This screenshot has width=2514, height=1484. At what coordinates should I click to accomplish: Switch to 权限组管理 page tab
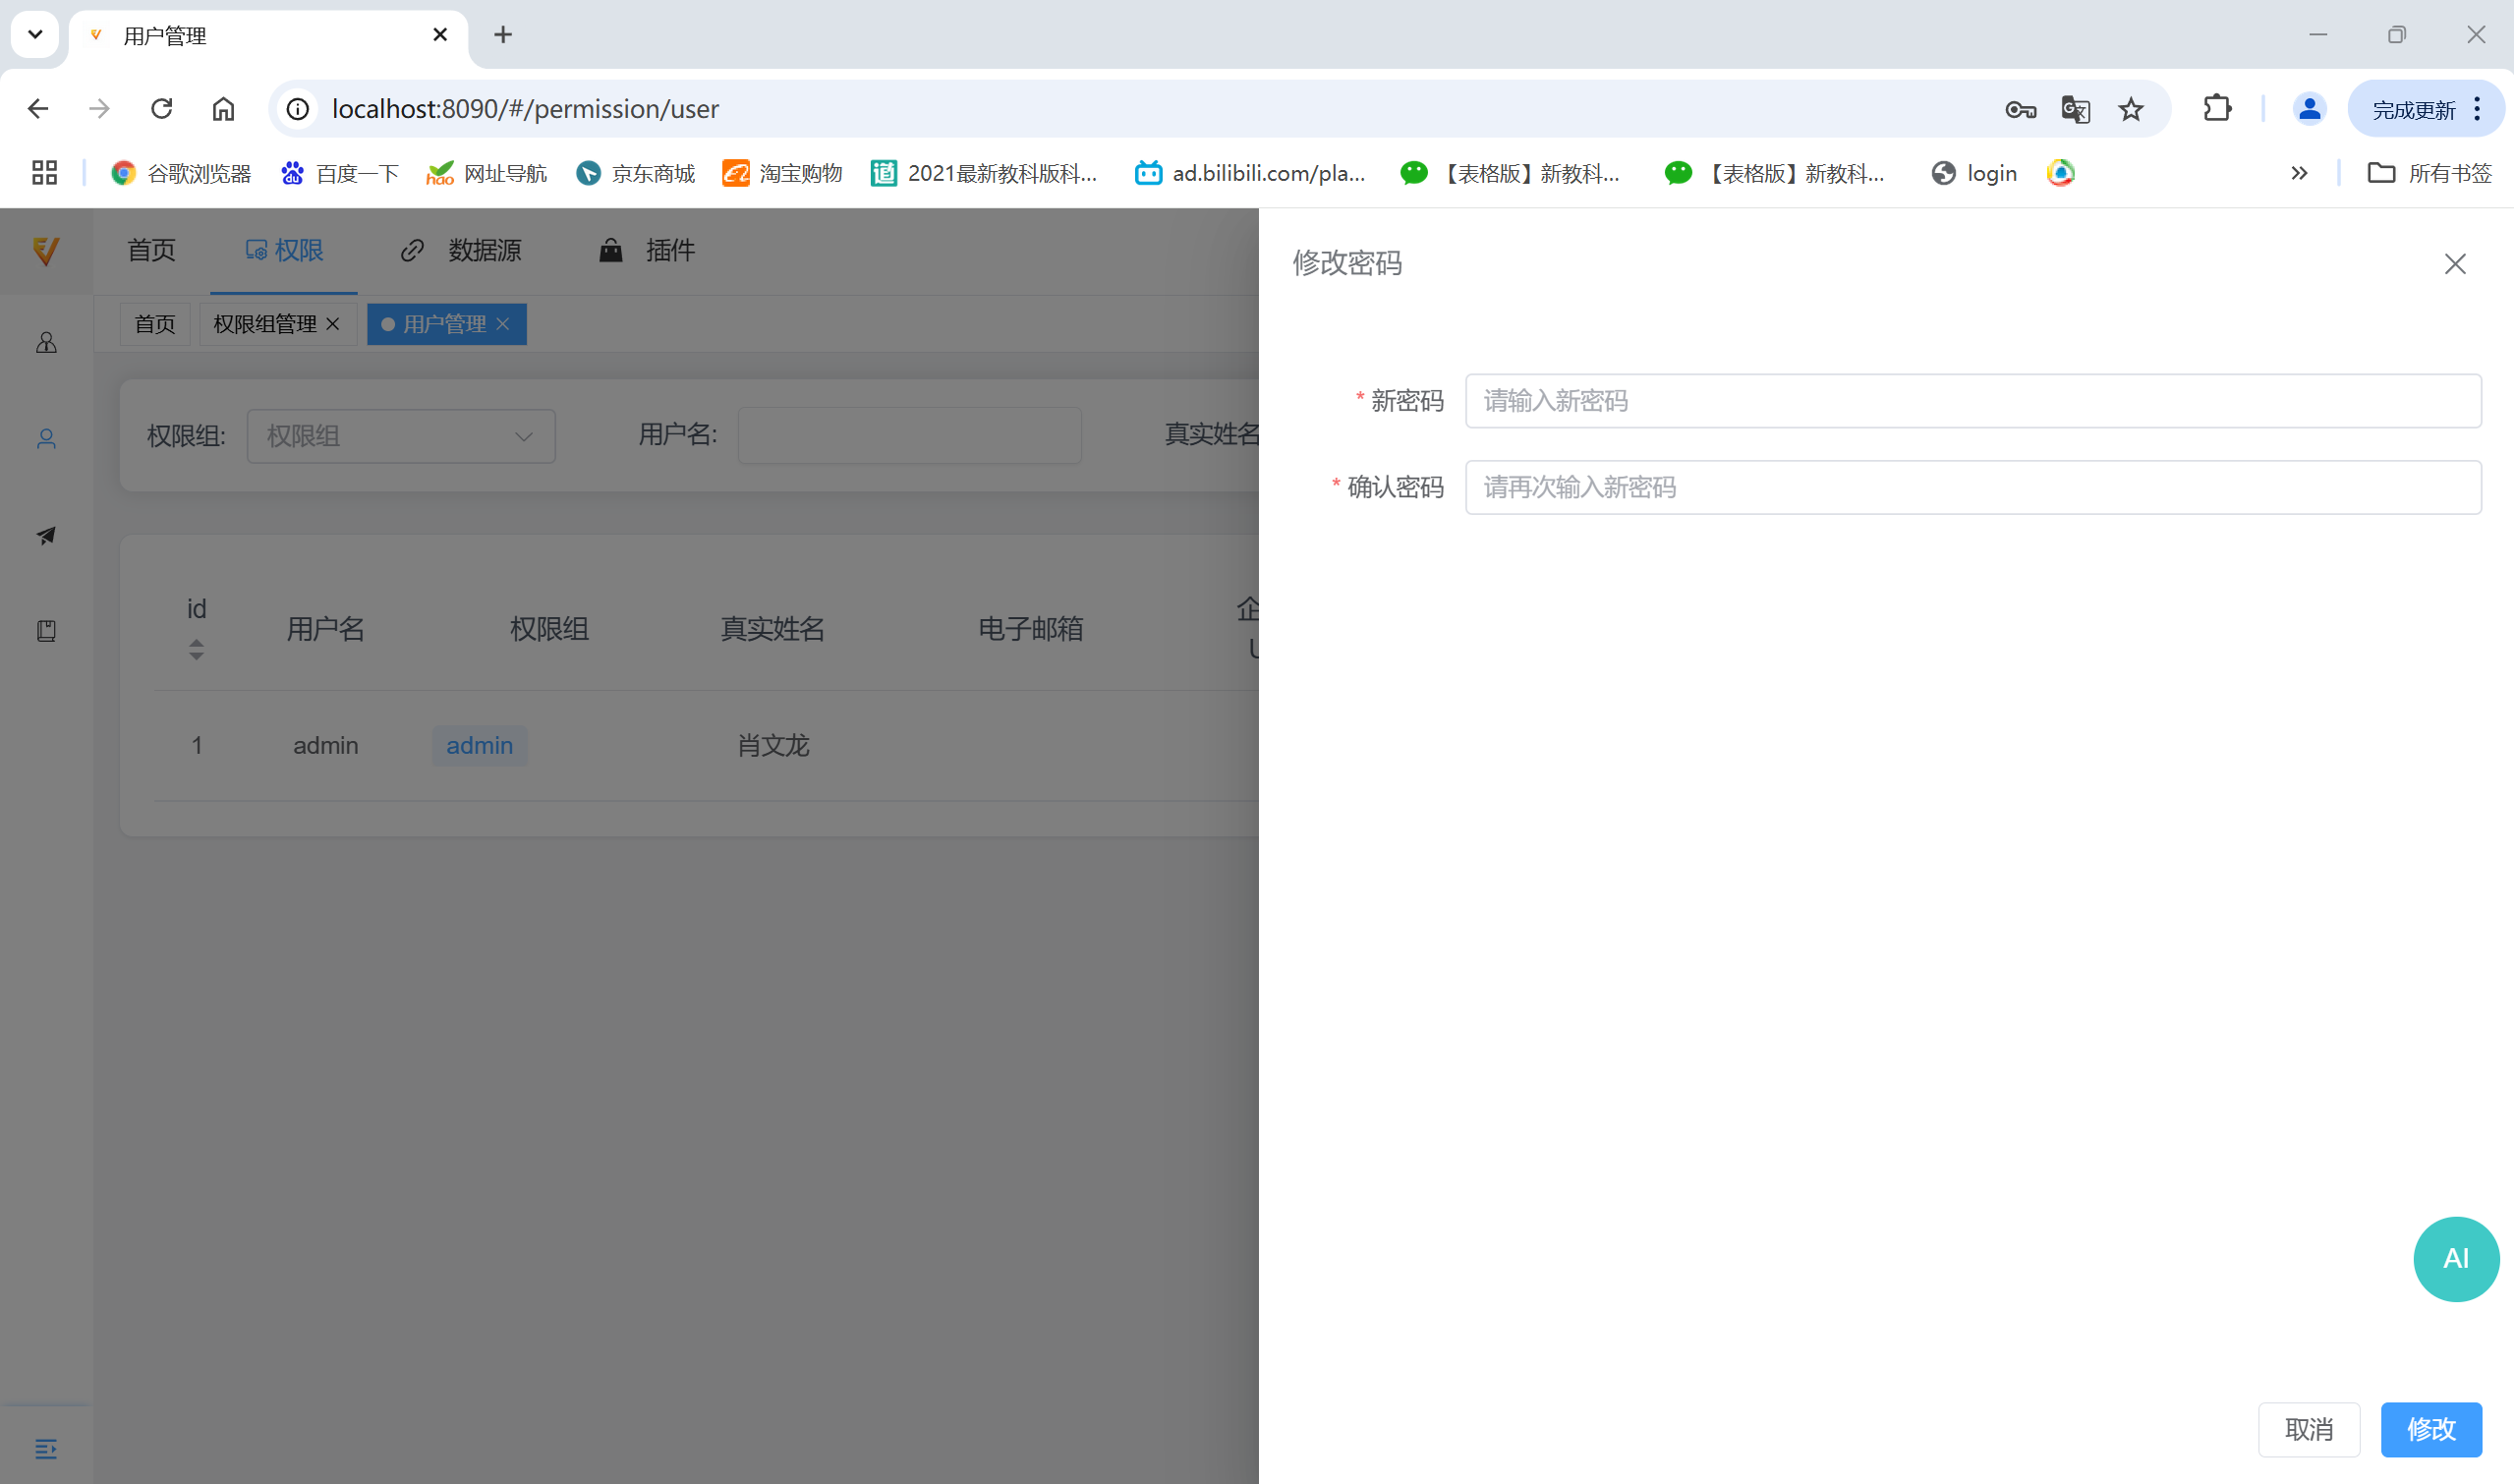[x=264, y=324]
